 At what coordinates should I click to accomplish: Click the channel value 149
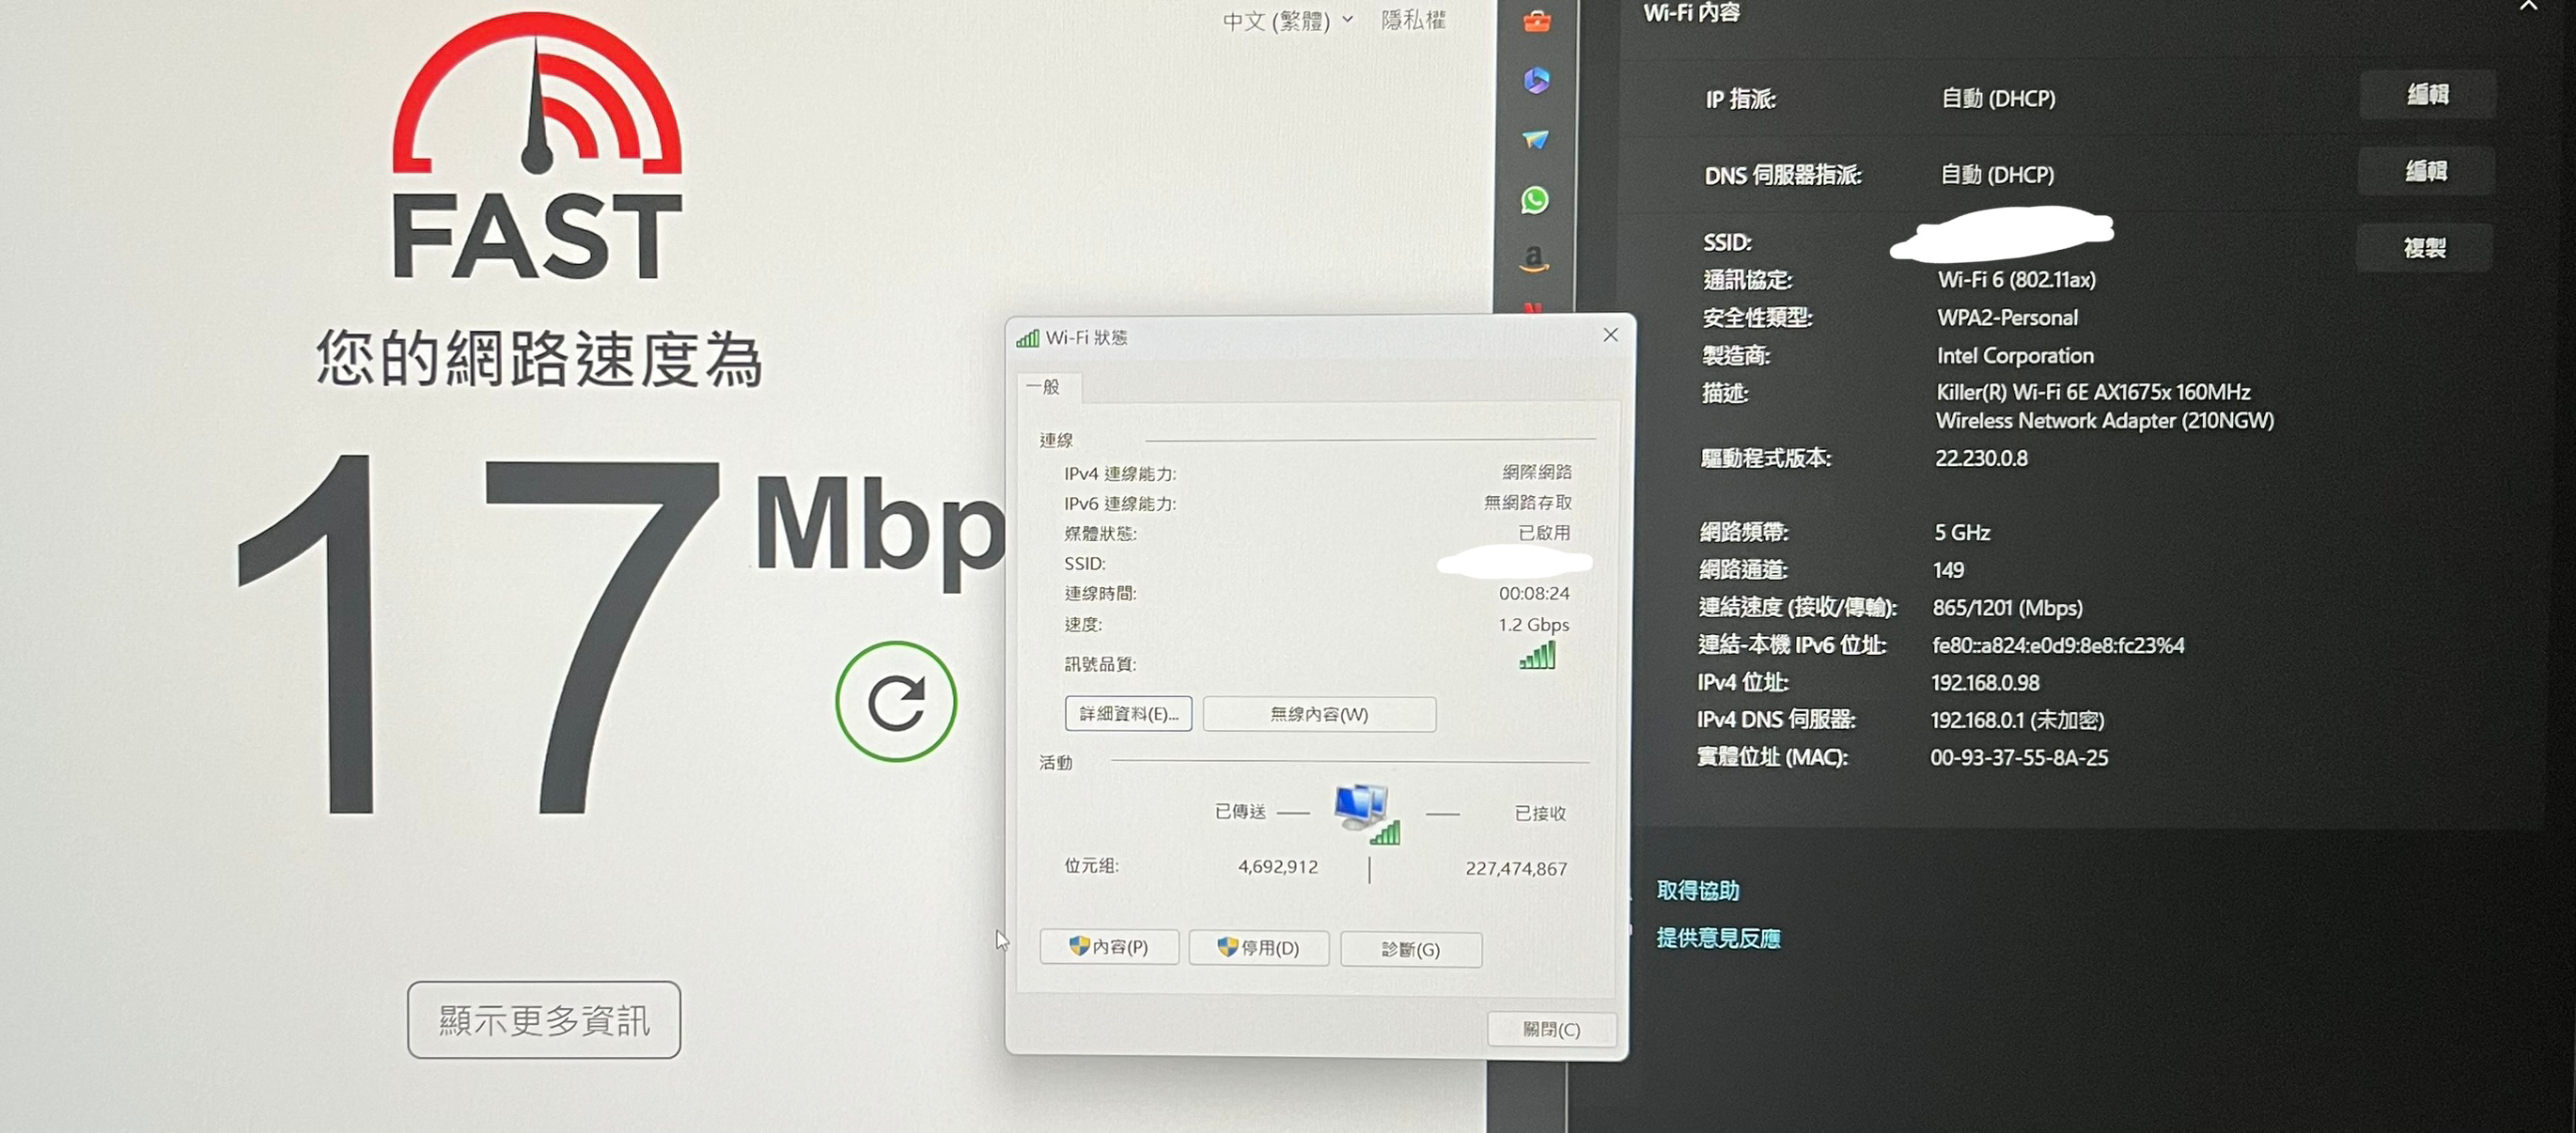point(1948,570)
